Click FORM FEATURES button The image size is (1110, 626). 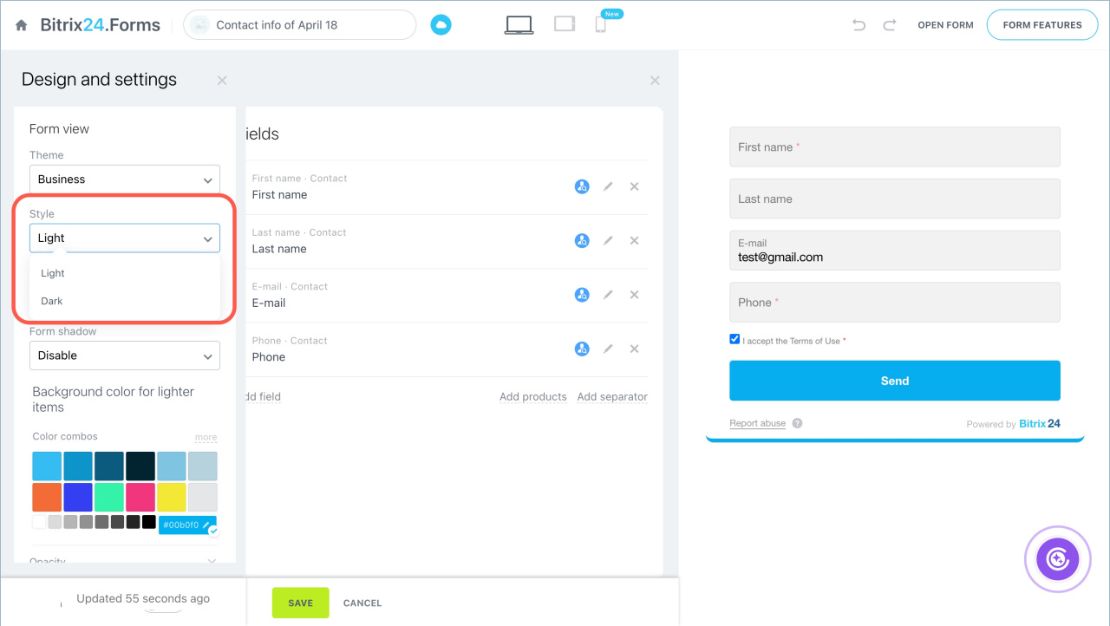(x=1042, y=25)
